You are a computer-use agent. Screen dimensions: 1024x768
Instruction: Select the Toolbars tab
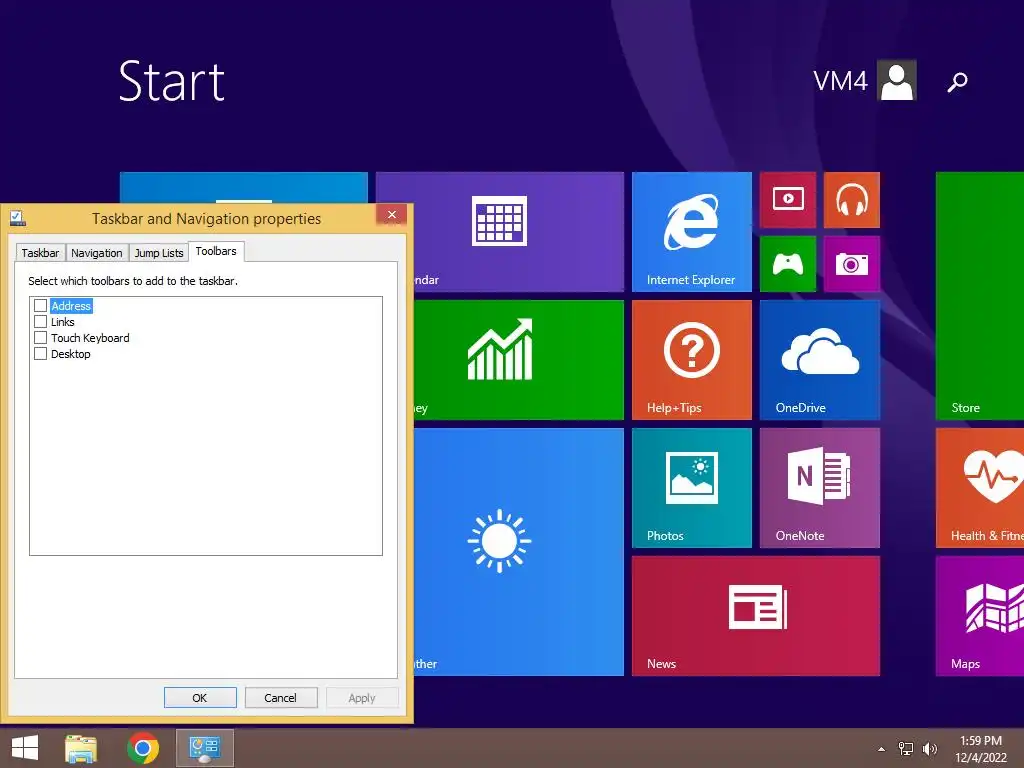[216, 251]
